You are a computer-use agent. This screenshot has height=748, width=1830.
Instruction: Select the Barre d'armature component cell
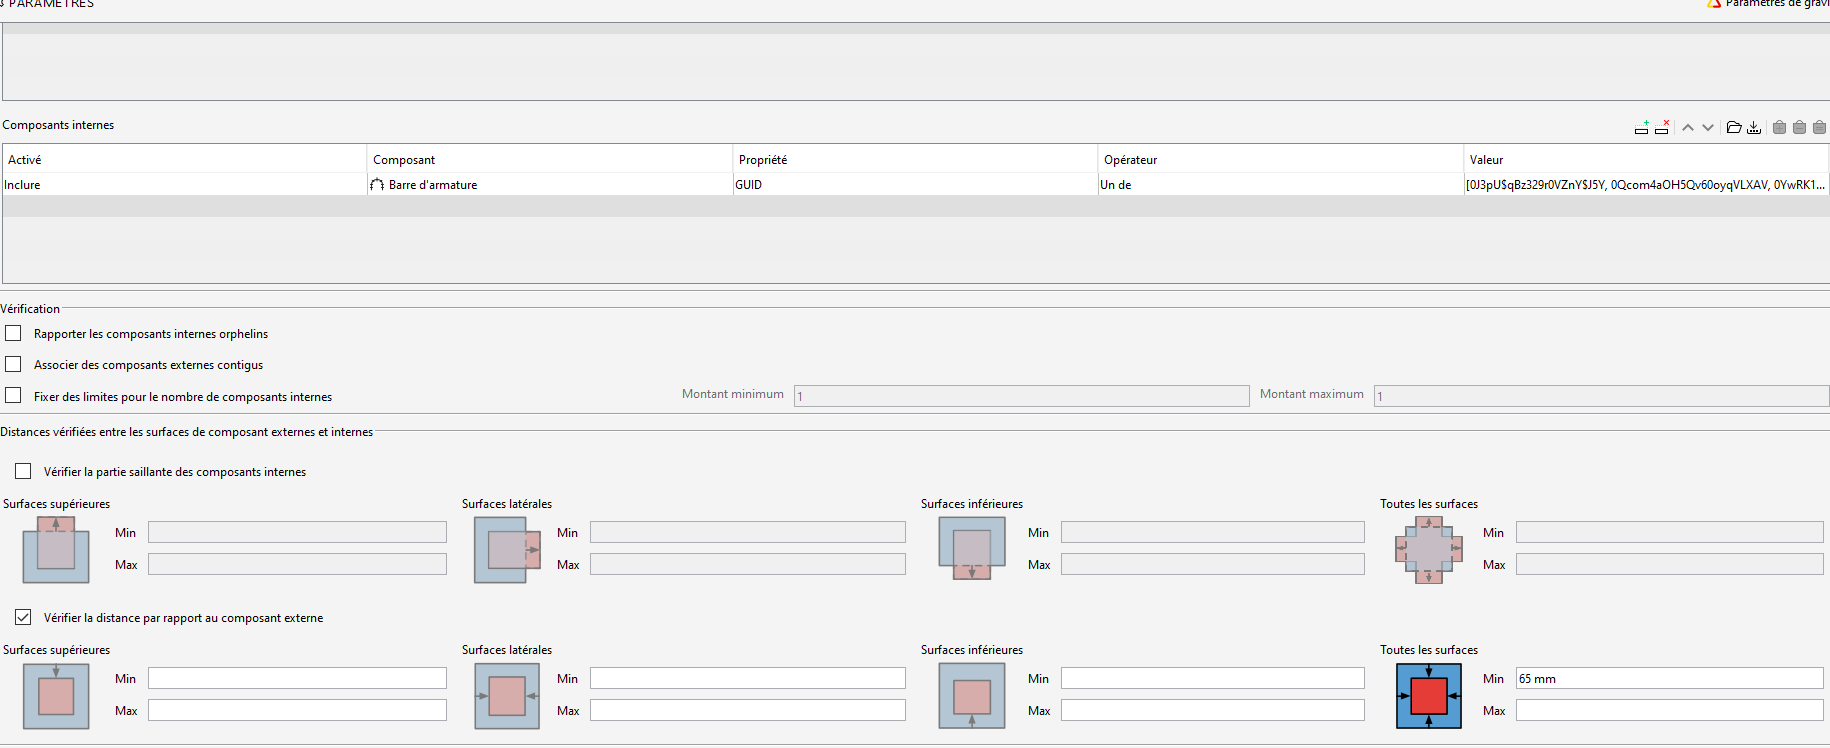(549, 185)
